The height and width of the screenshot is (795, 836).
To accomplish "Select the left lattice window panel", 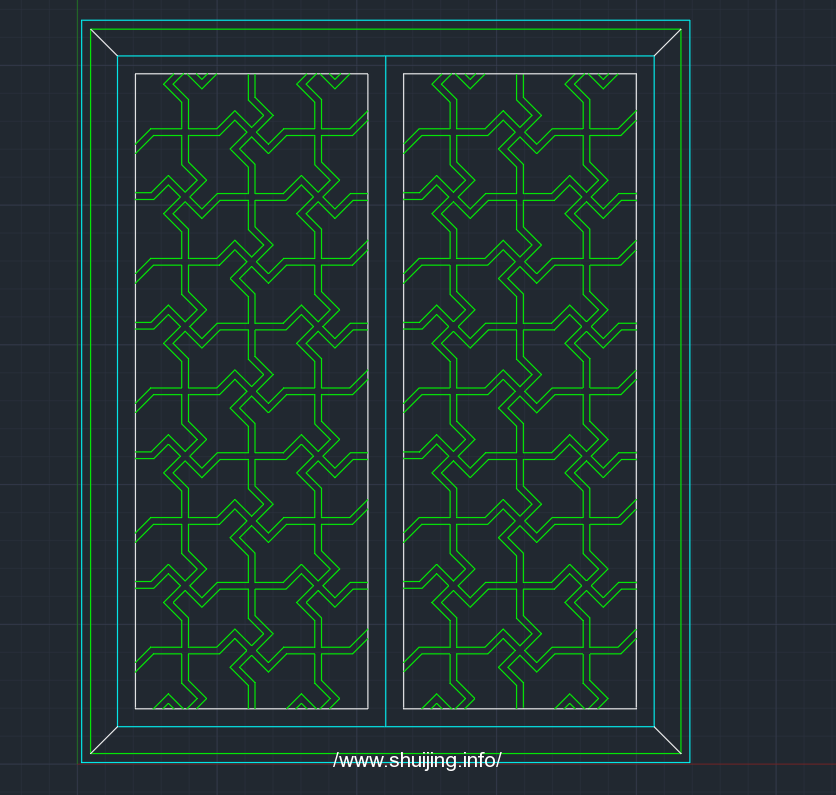I will point(252,391).
